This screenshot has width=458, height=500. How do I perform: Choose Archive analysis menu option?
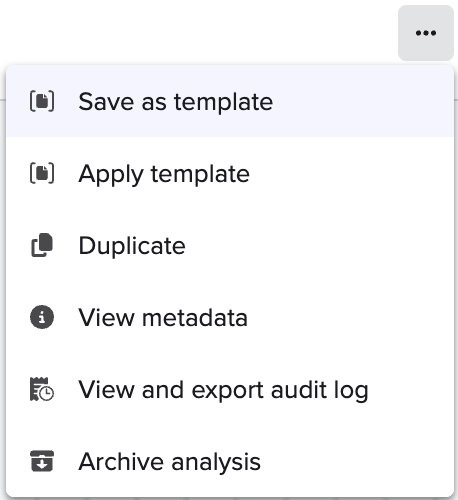230,461
